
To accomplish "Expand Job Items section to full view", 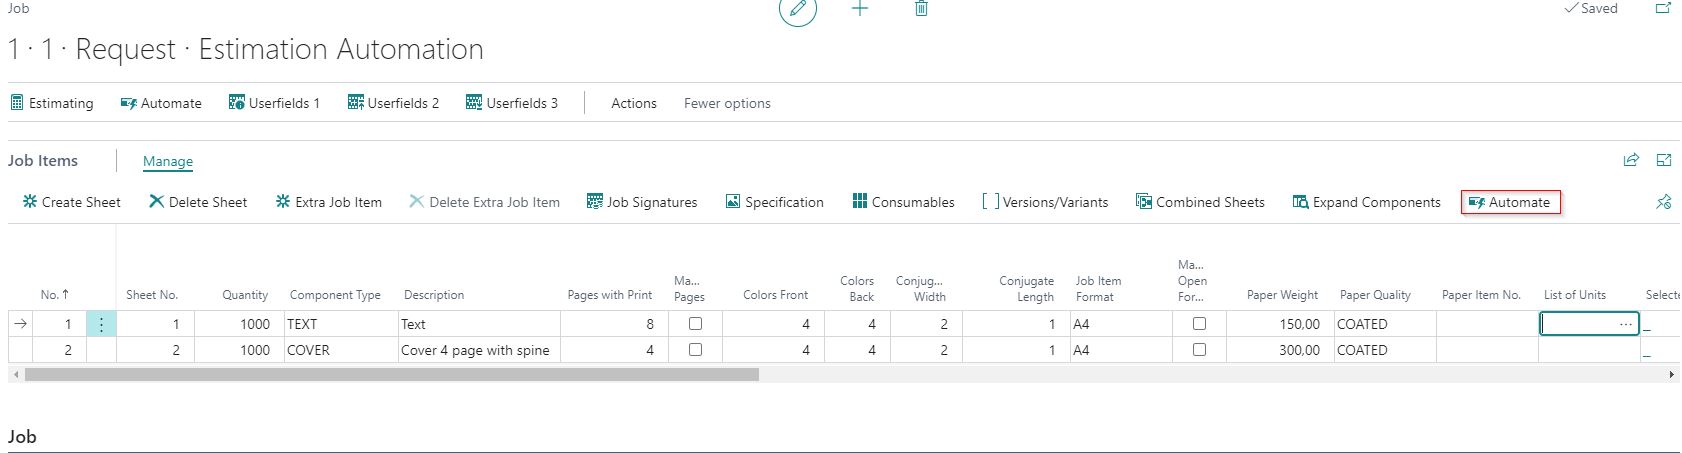I will tap(1664, 160).
